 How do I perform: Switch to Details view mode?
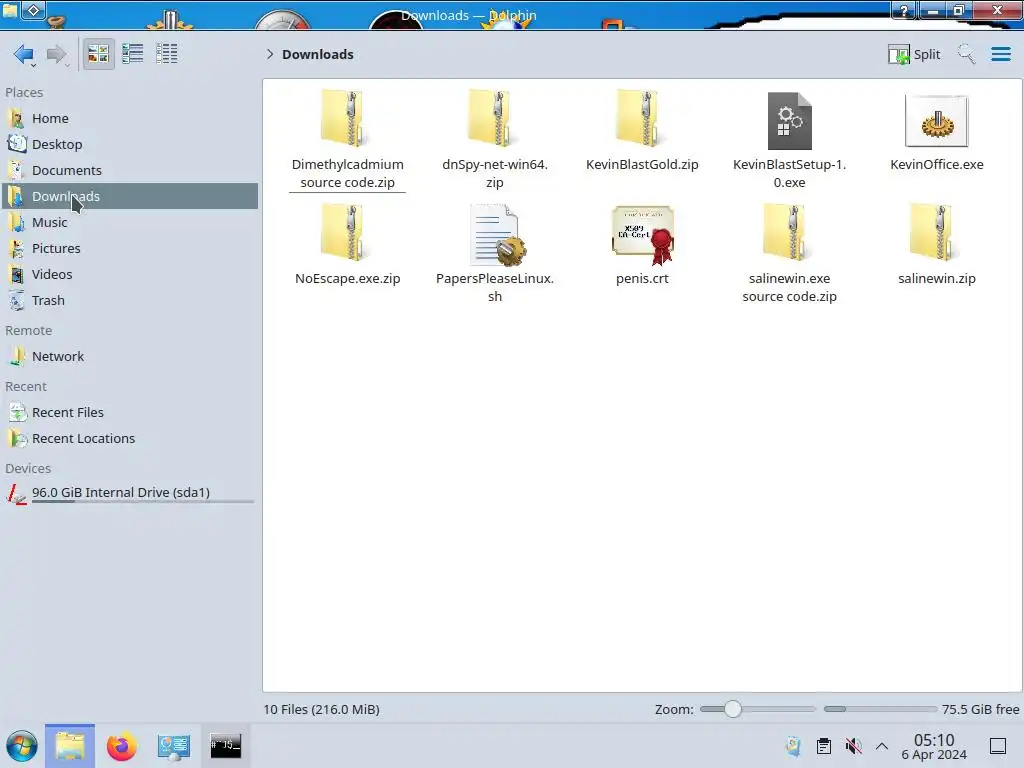click(167, 54)
